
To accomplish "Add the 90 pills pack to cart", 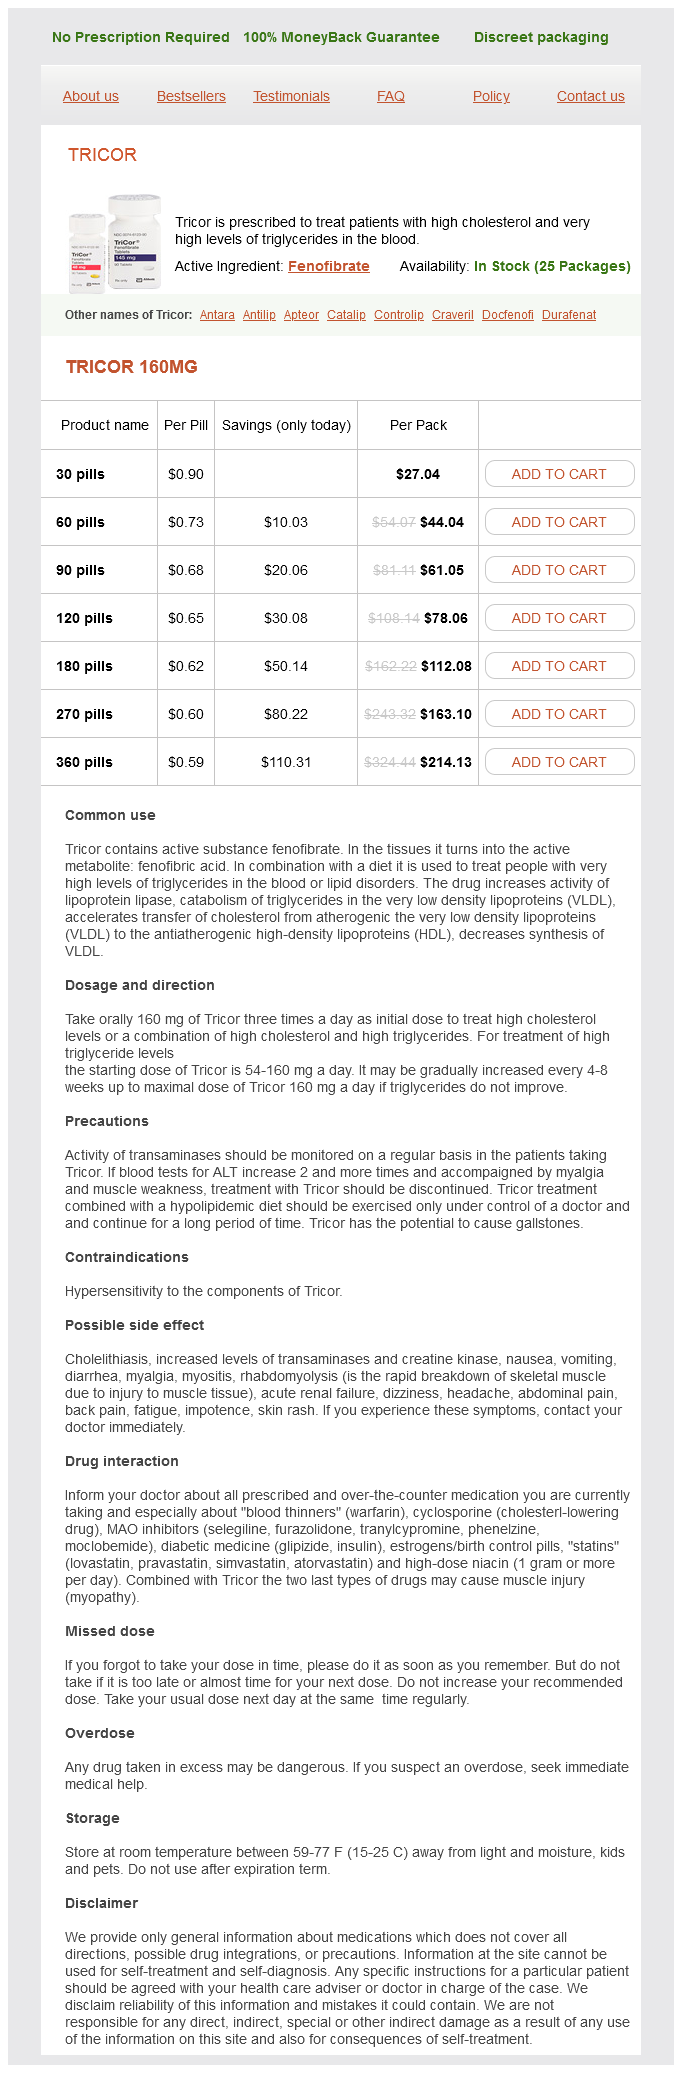I will tap(559, 570).
